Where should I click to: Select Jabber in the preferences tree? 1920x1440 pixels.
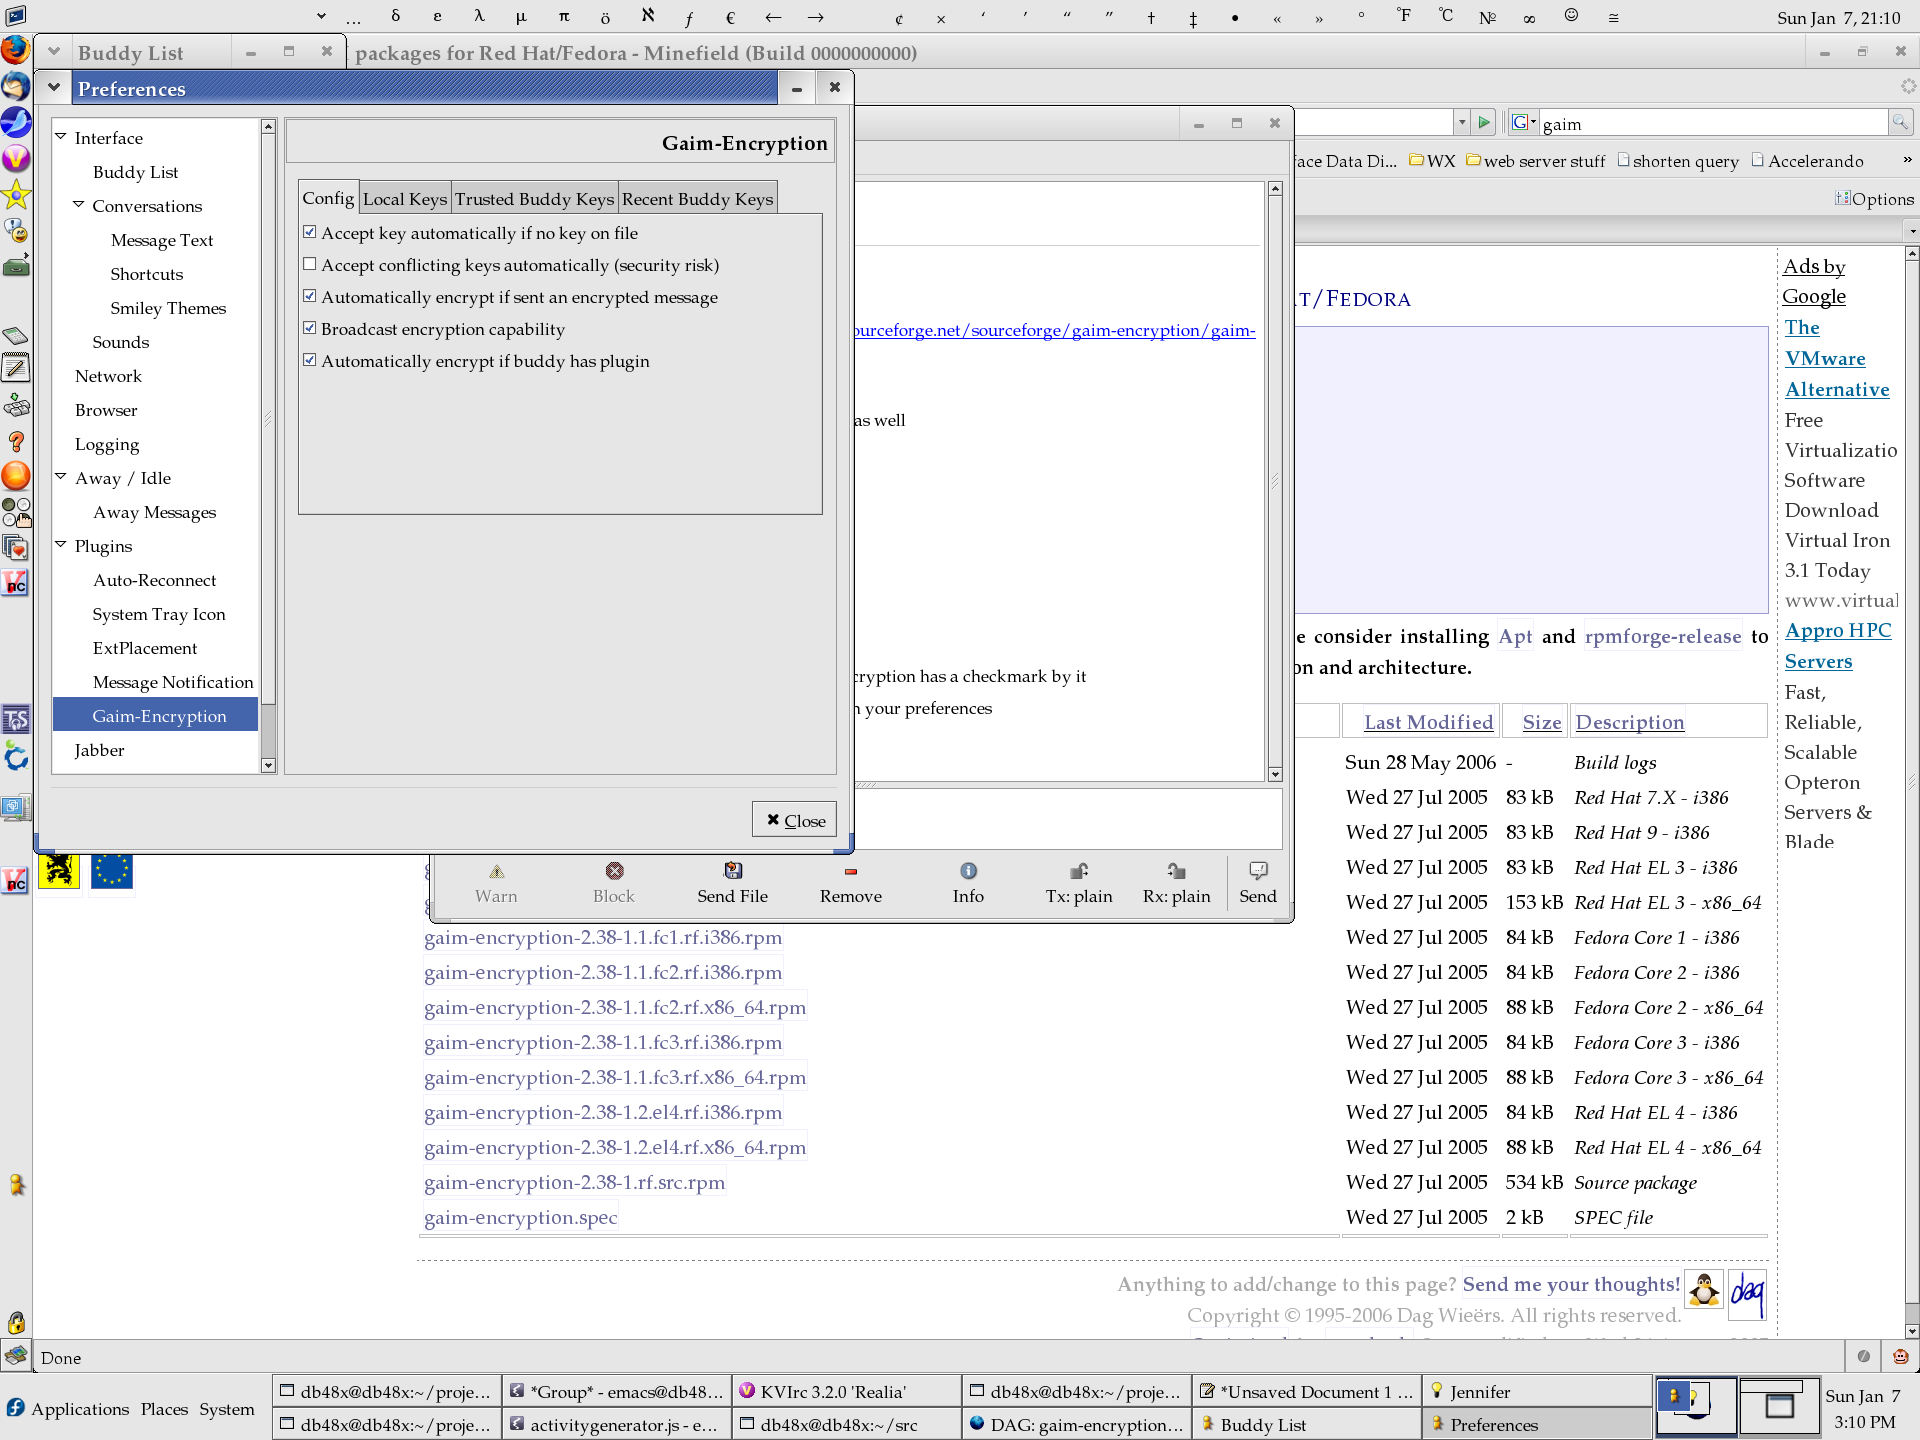(99, 750)
